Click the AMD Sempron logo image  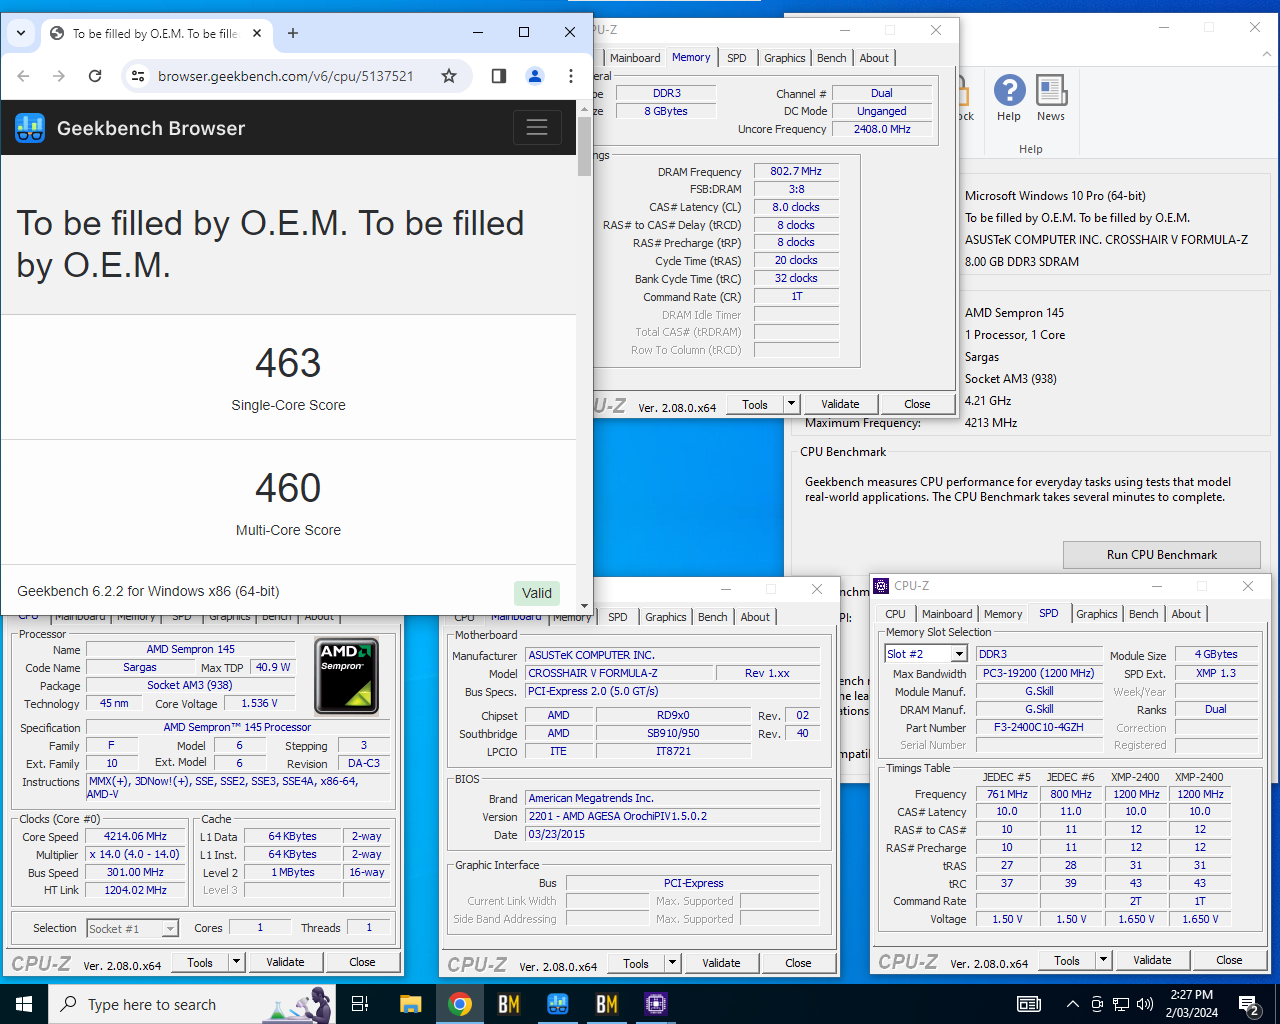point(347,675)
